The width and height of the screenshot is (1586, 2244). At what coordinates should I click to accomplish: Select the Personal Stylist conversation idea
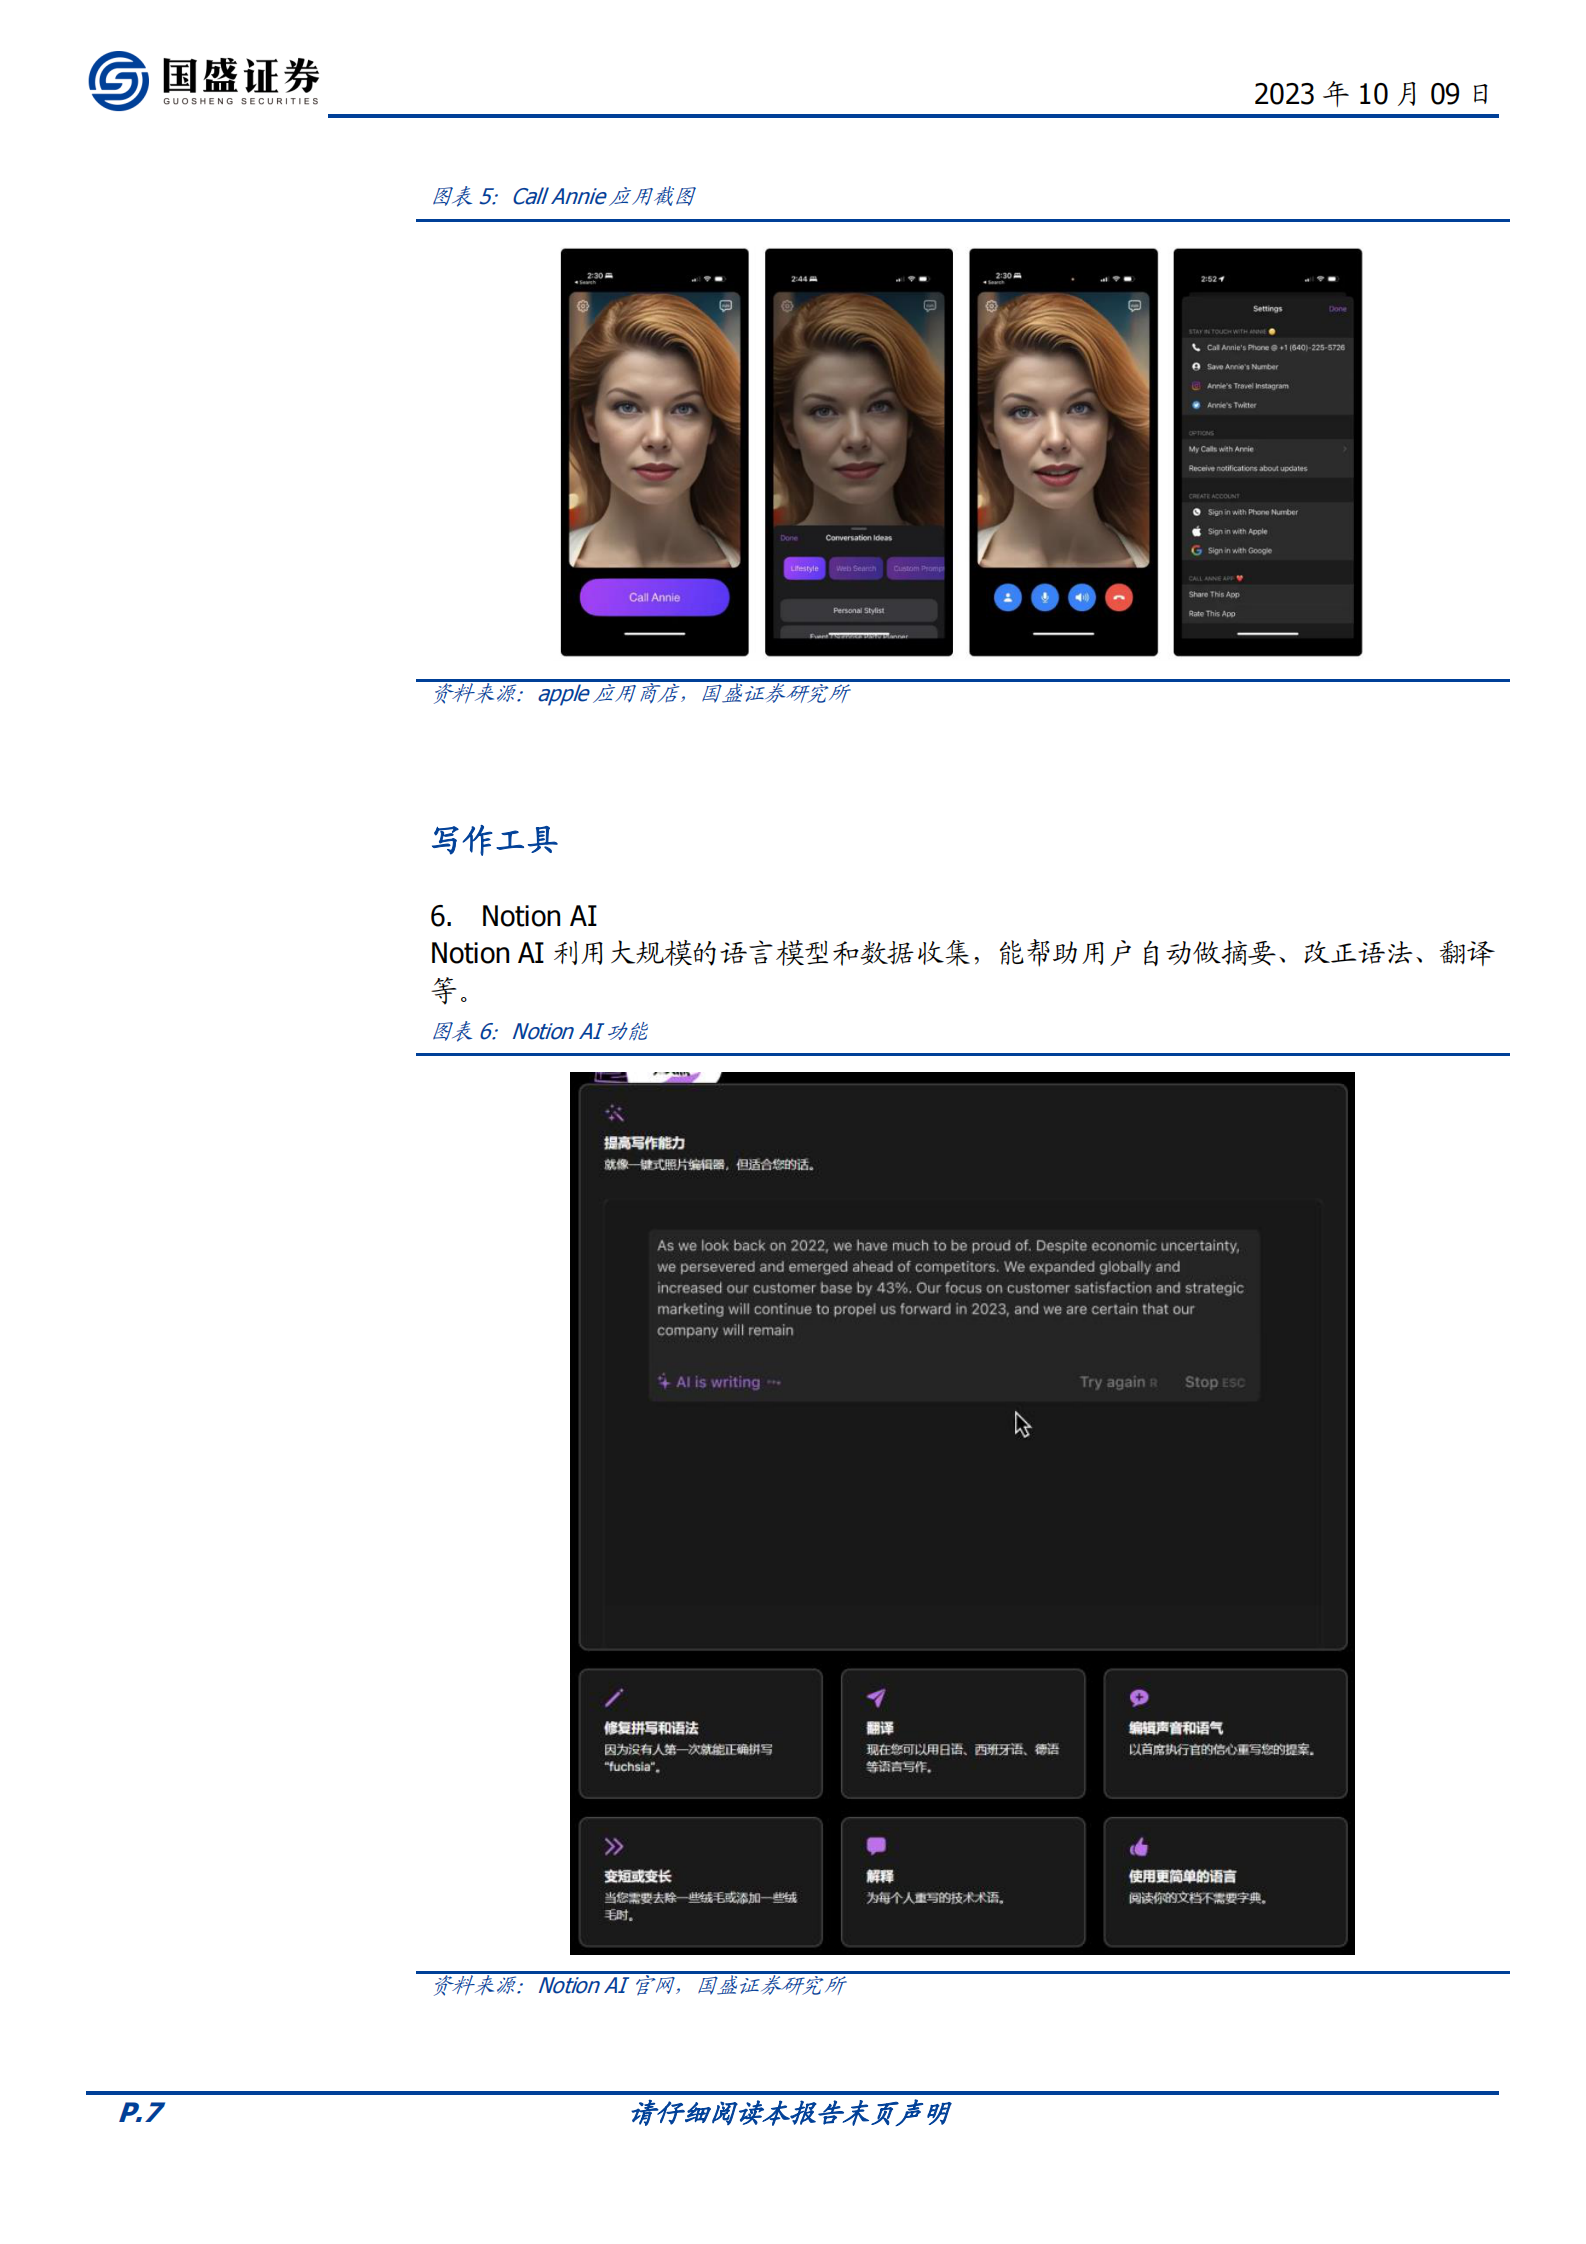(x=858, y=610)
